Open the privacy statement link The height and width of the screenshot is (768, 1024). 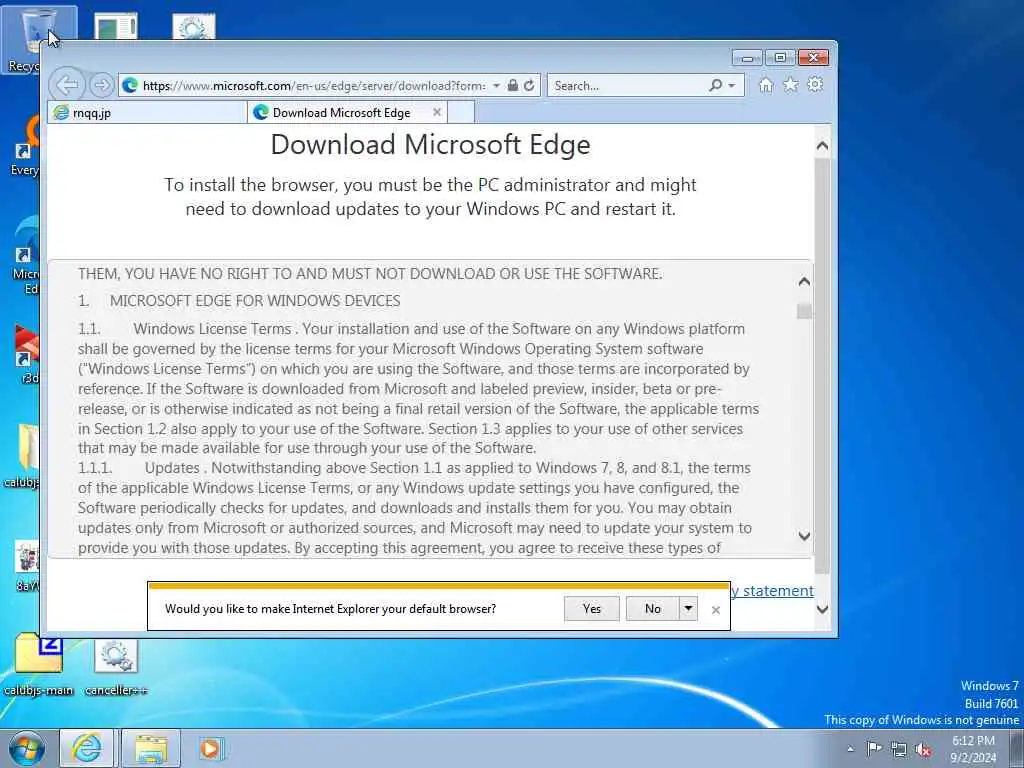772,591
